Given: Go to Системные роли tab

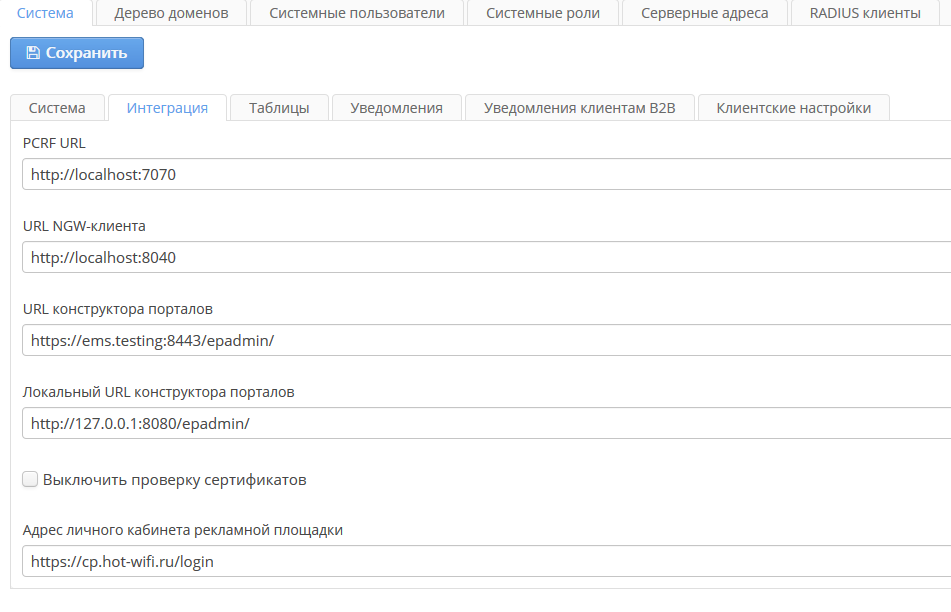Looking at the screenshot, I should point(543,13).
